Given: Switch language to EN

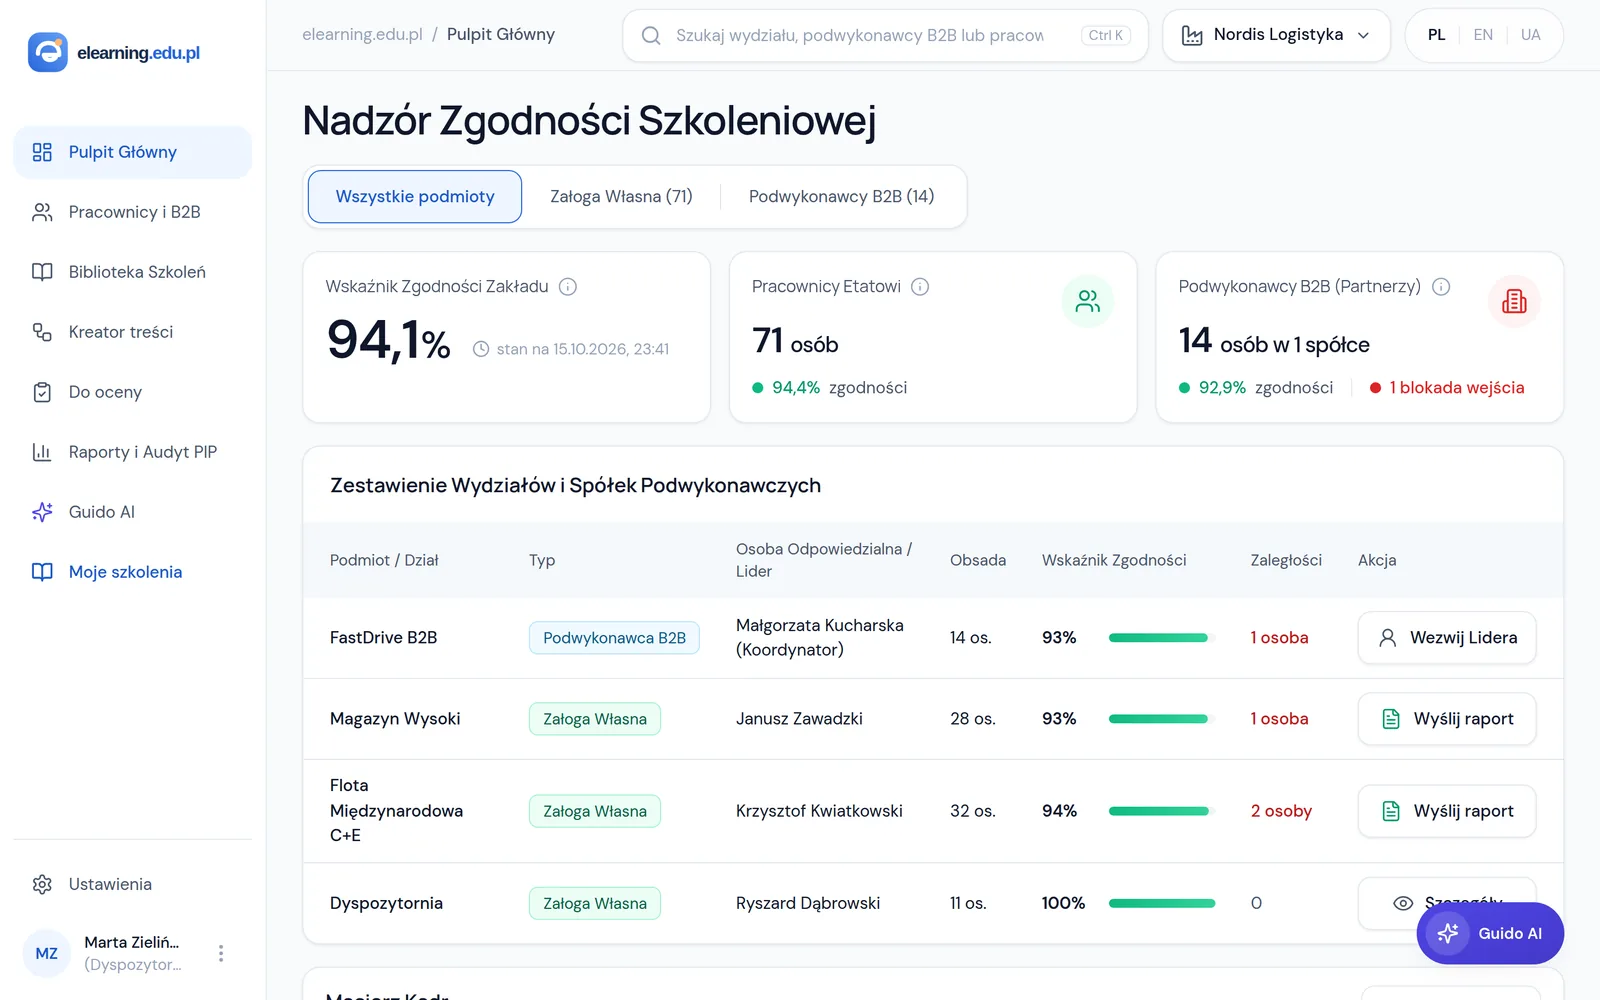Looking at the screenshot, I should pyautogui.click(x=1483, y=35).
